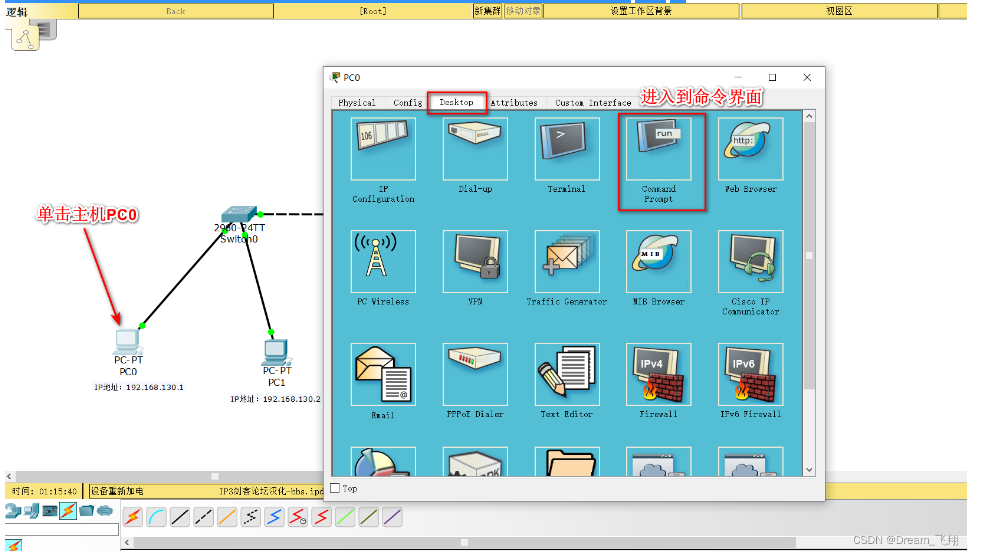The image size is (984, 557).
Task: Switch to the Physical tab
Action: [356, 103]
